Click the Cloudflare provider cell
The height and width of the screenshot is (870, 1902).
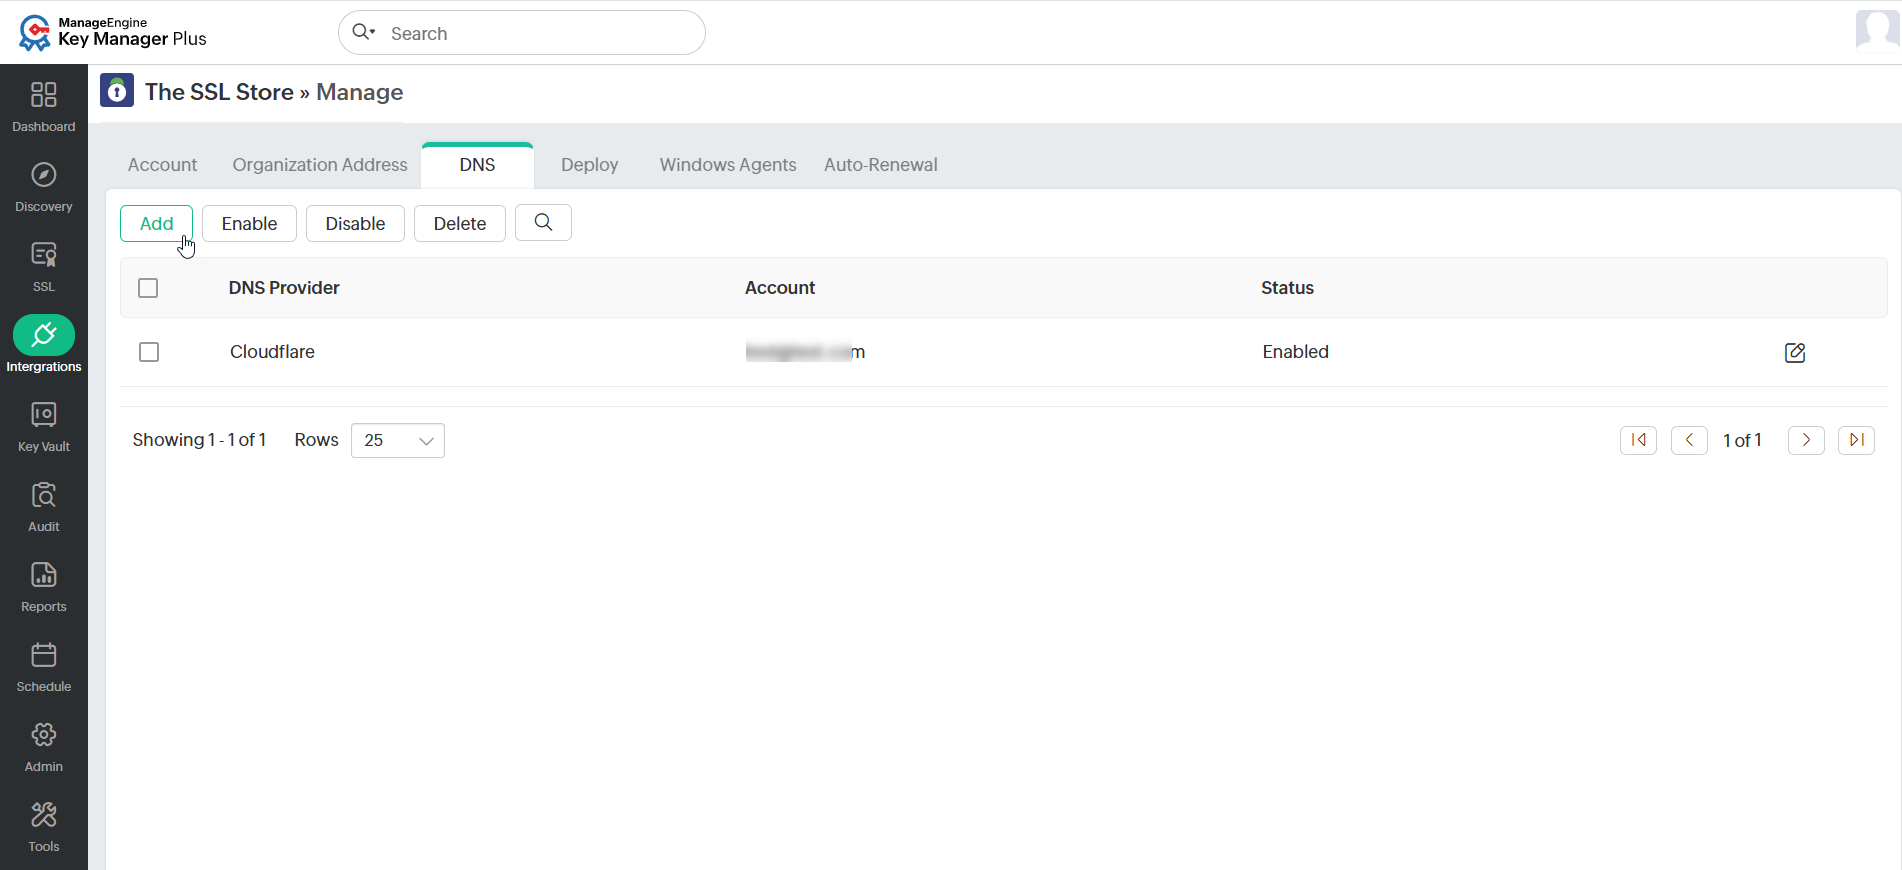(272, 352)
